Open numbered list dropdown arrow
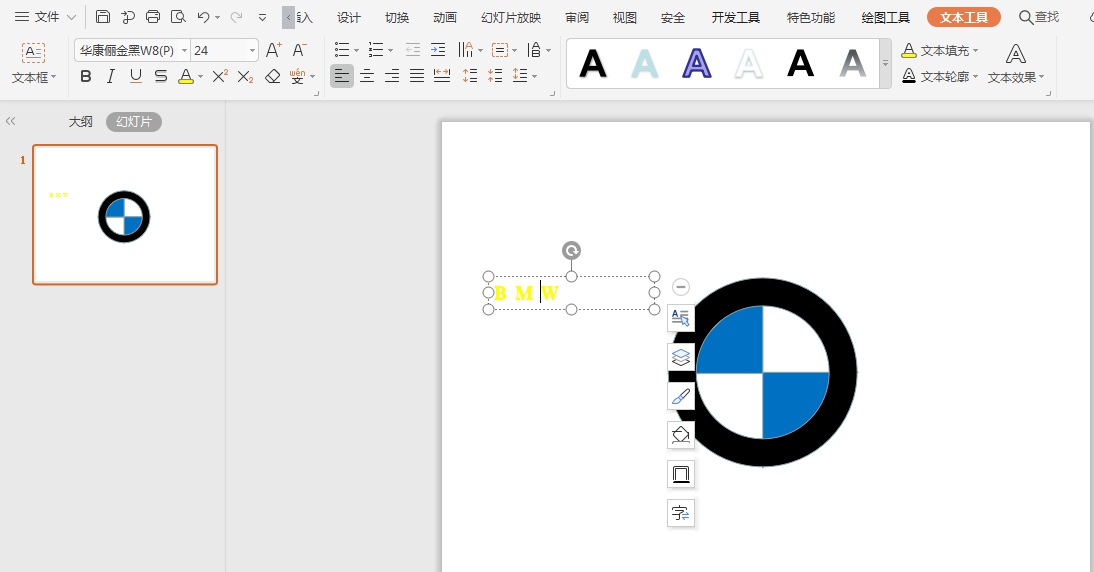This screenshot has width=1094, height=572. (391, 50)
